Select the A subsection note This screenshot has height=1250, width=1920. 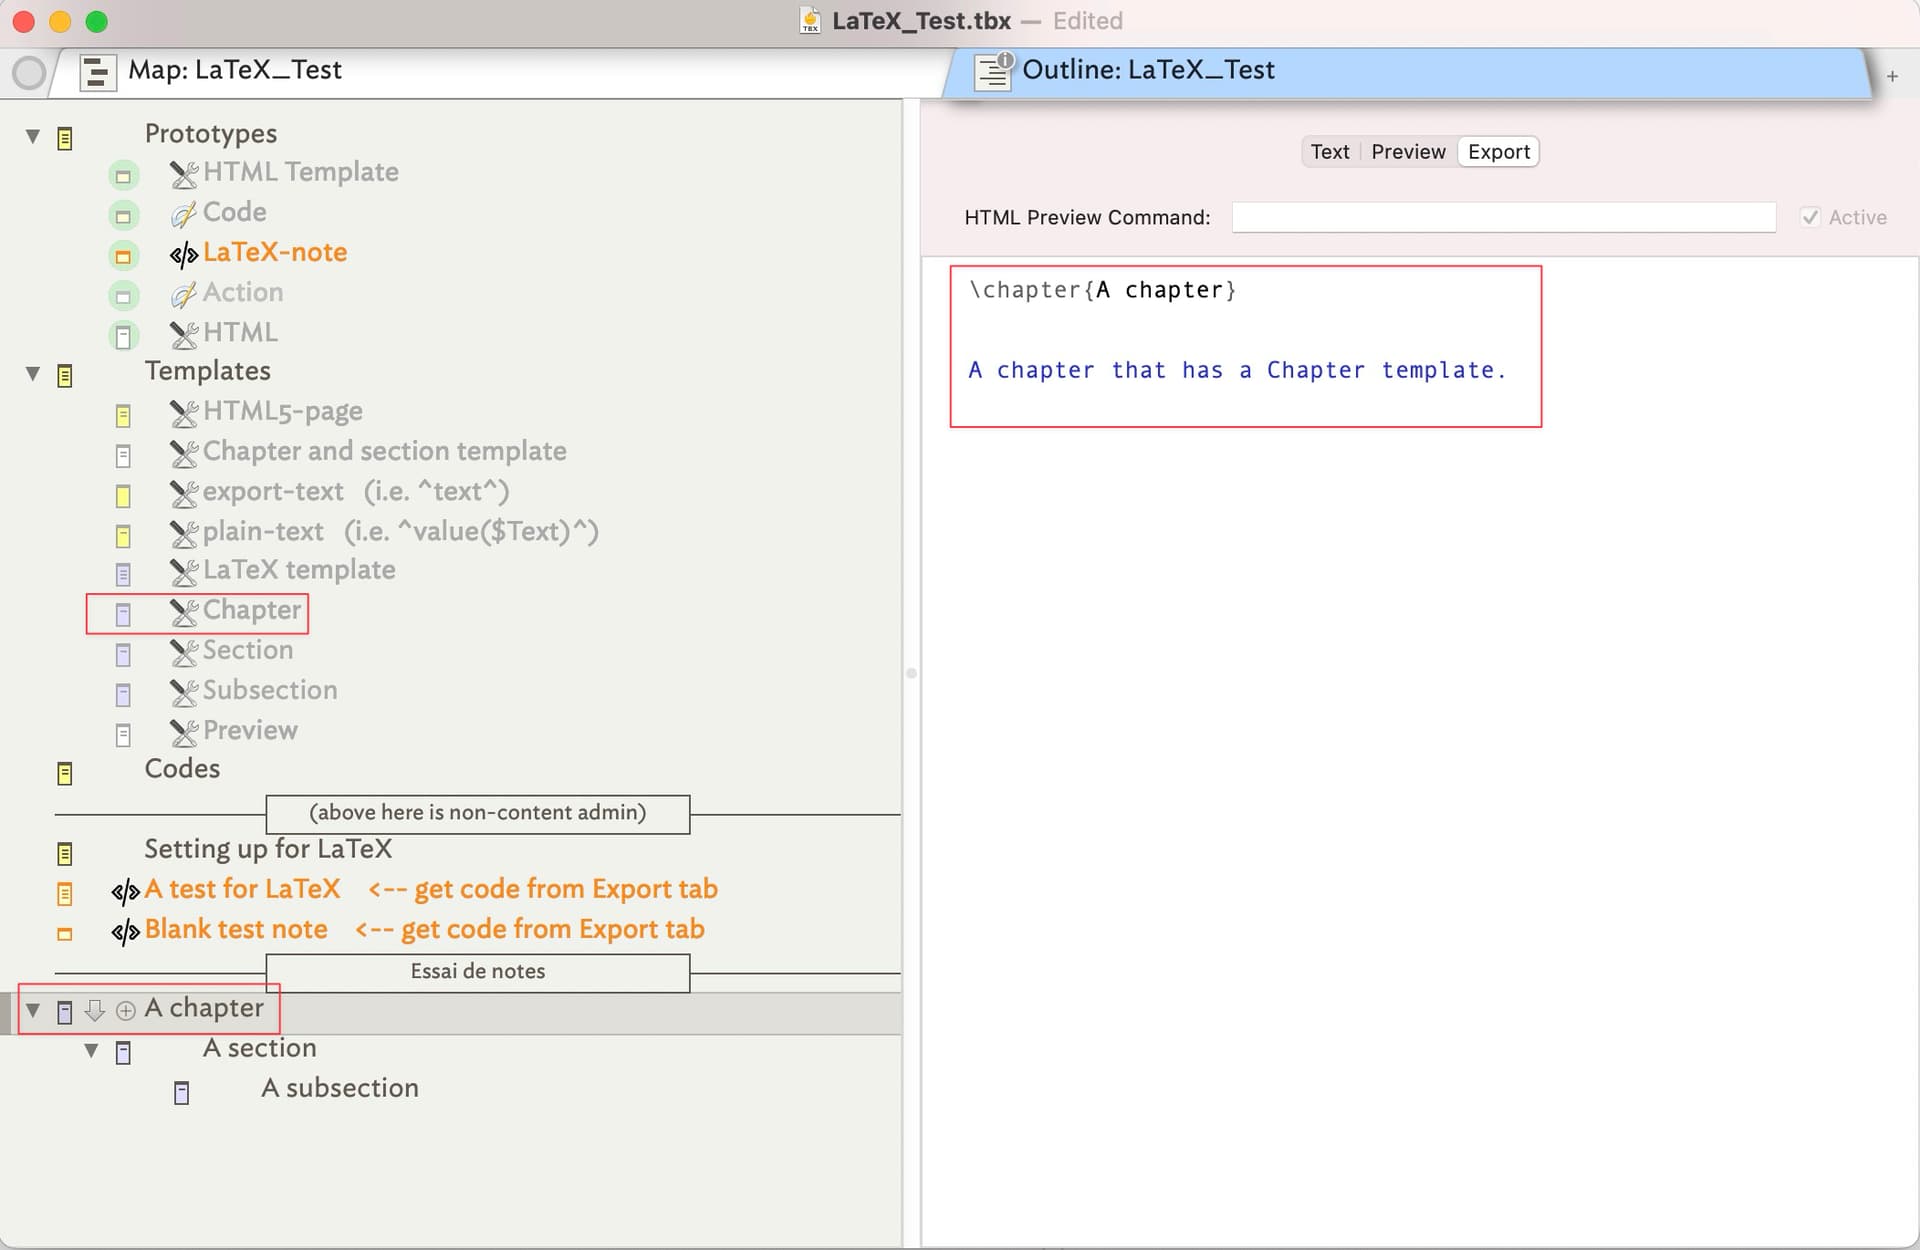click(339, 1089)
